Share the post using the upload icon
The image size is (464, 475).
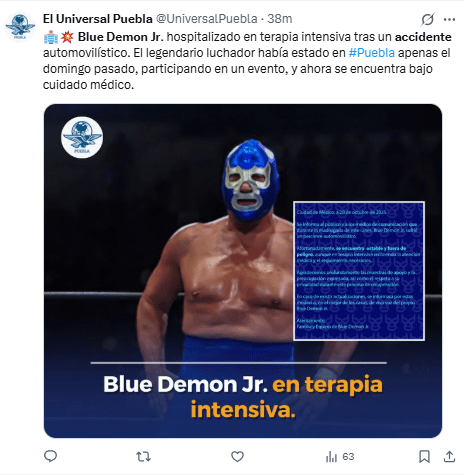[449, 456]
